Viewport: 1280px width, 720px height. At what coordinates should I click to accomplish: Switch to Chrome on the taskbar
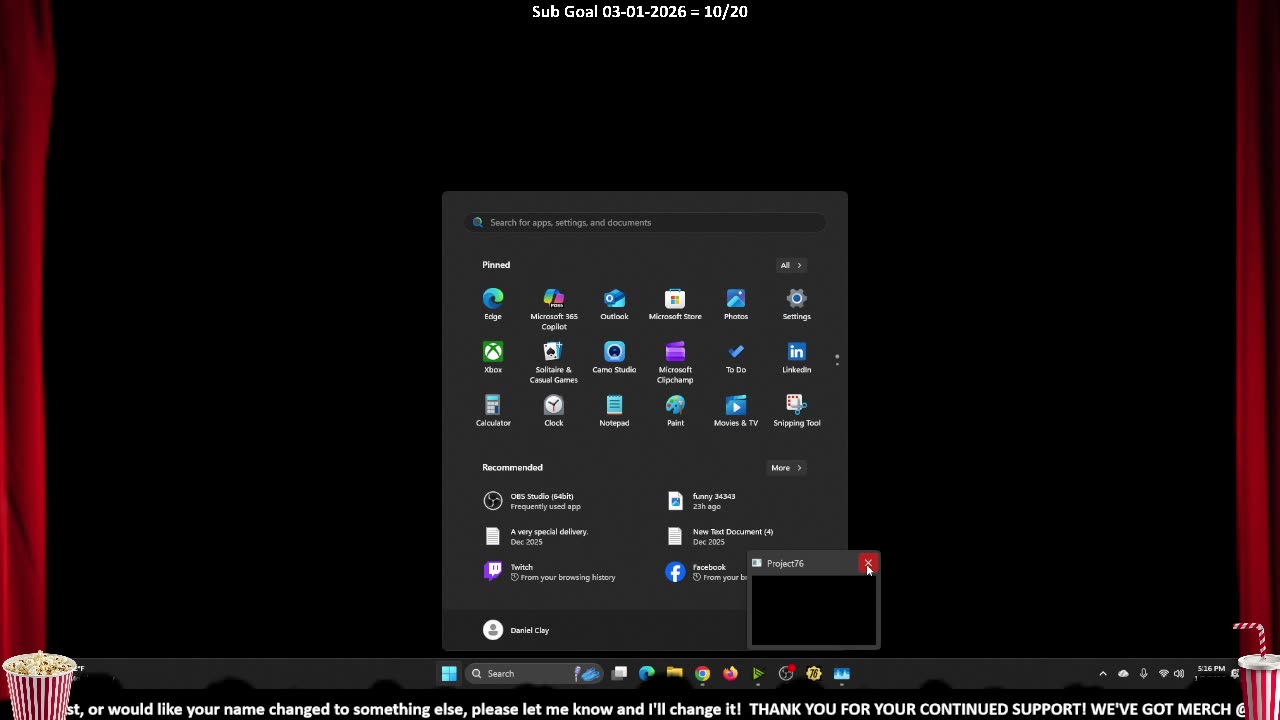point(703,673)
